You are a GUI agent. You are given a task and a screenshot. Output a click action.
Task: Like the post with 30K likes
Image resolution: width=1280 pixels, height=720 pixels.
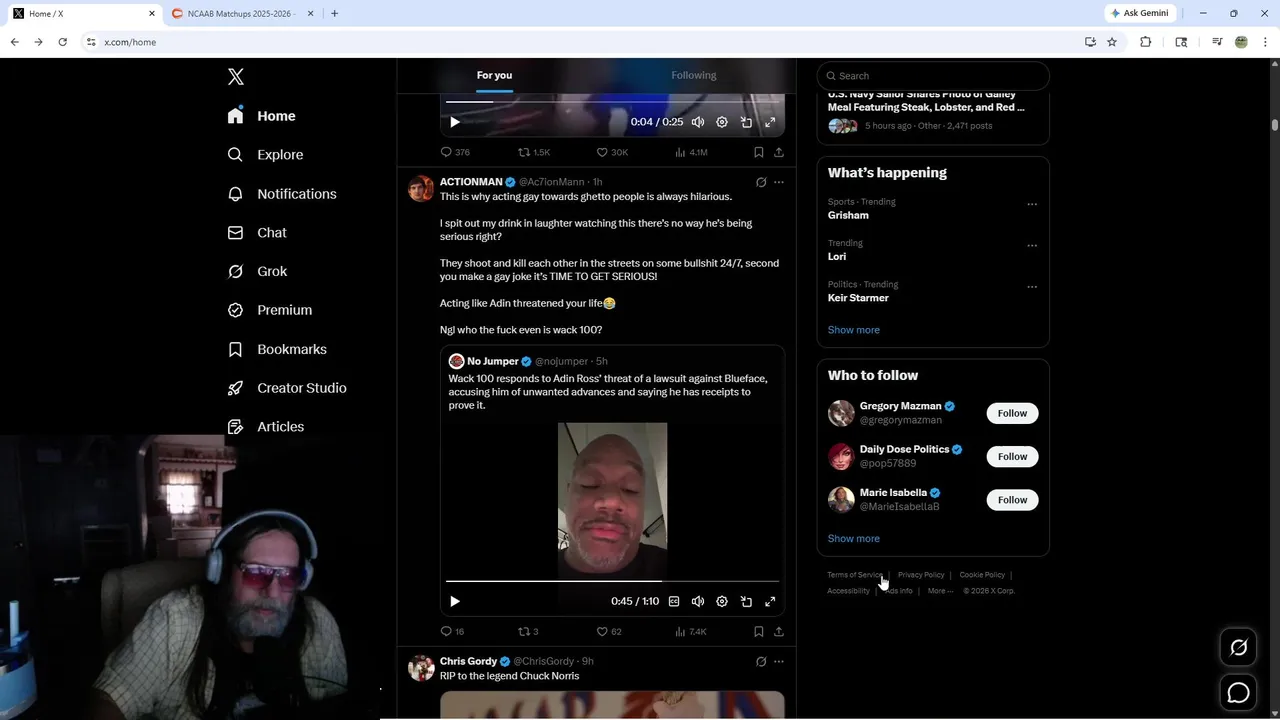click(x=612, y=152)
